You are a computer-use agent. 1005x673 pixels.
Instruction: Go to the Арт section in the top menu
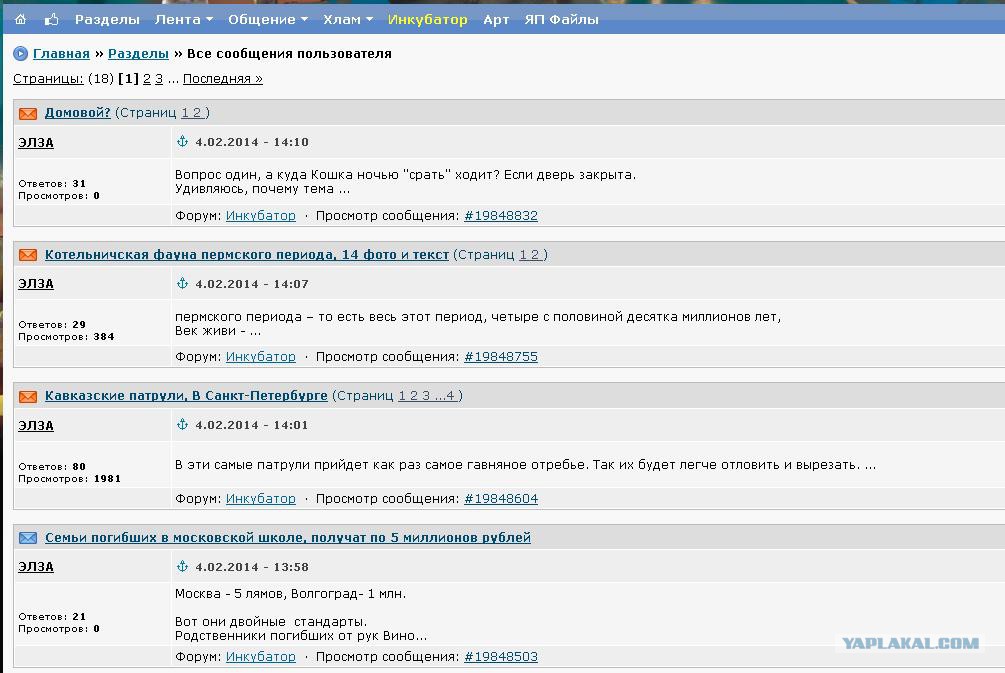(496, 19)
